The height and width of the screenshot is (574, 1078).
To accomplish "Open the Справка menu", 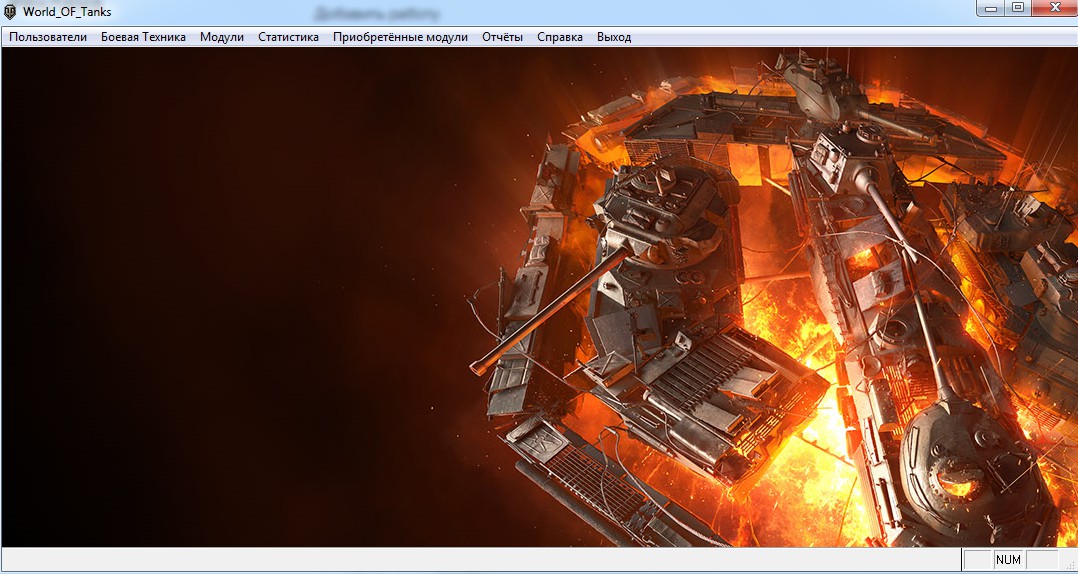I will point(560,37).
